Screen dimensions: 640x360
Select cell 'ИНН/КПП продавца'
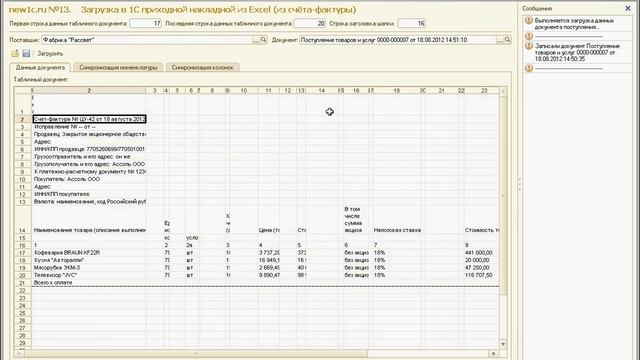pos(89,149)
